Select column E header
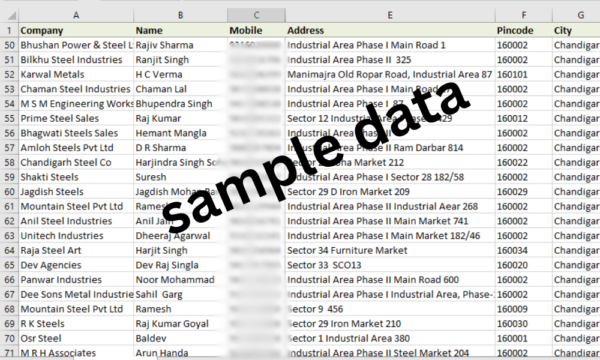 pyautogui.click(x=390, y=15)
